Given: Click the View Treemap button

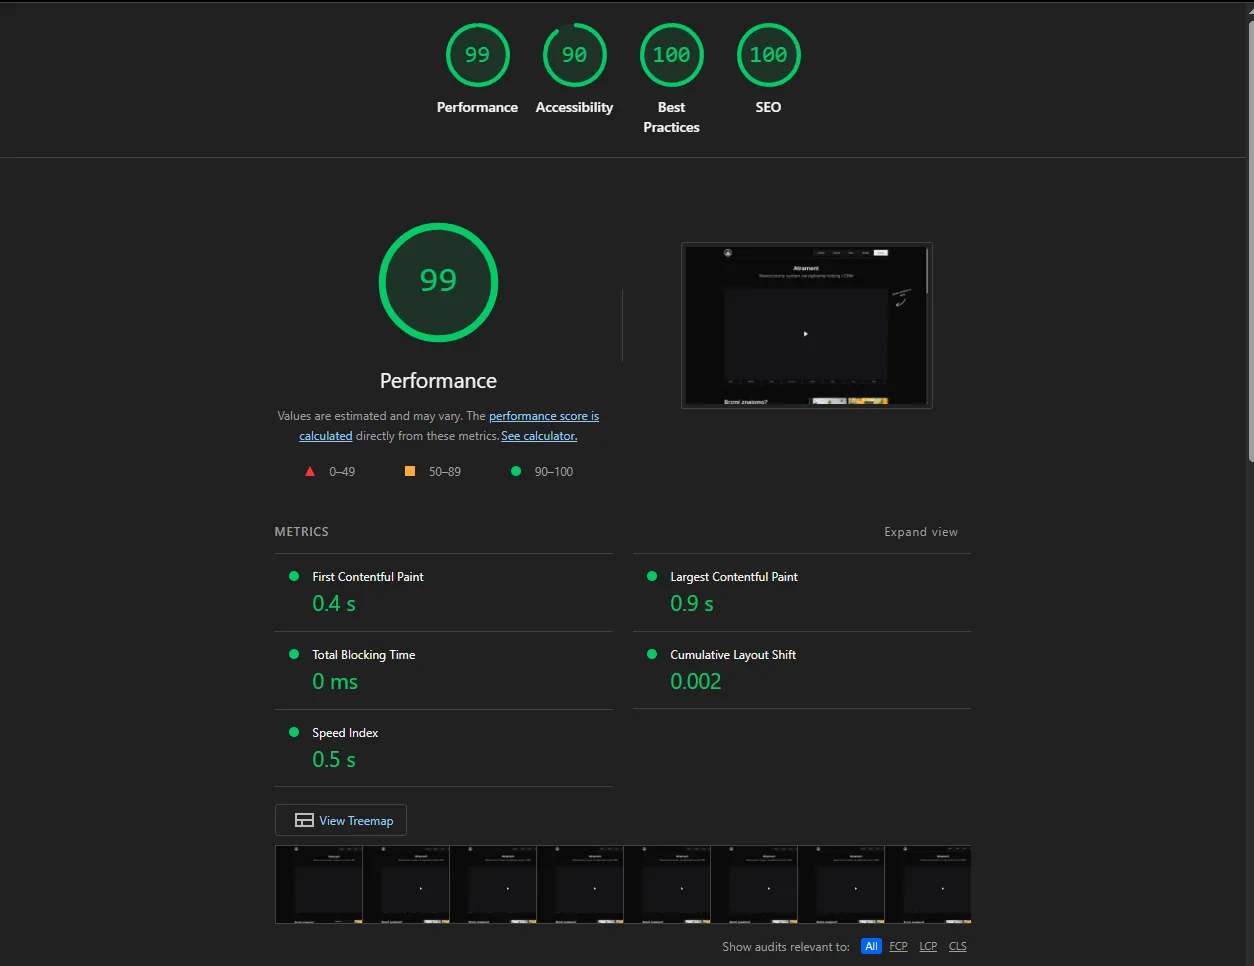Looking at the screenshot, I should tap(341, 820).
